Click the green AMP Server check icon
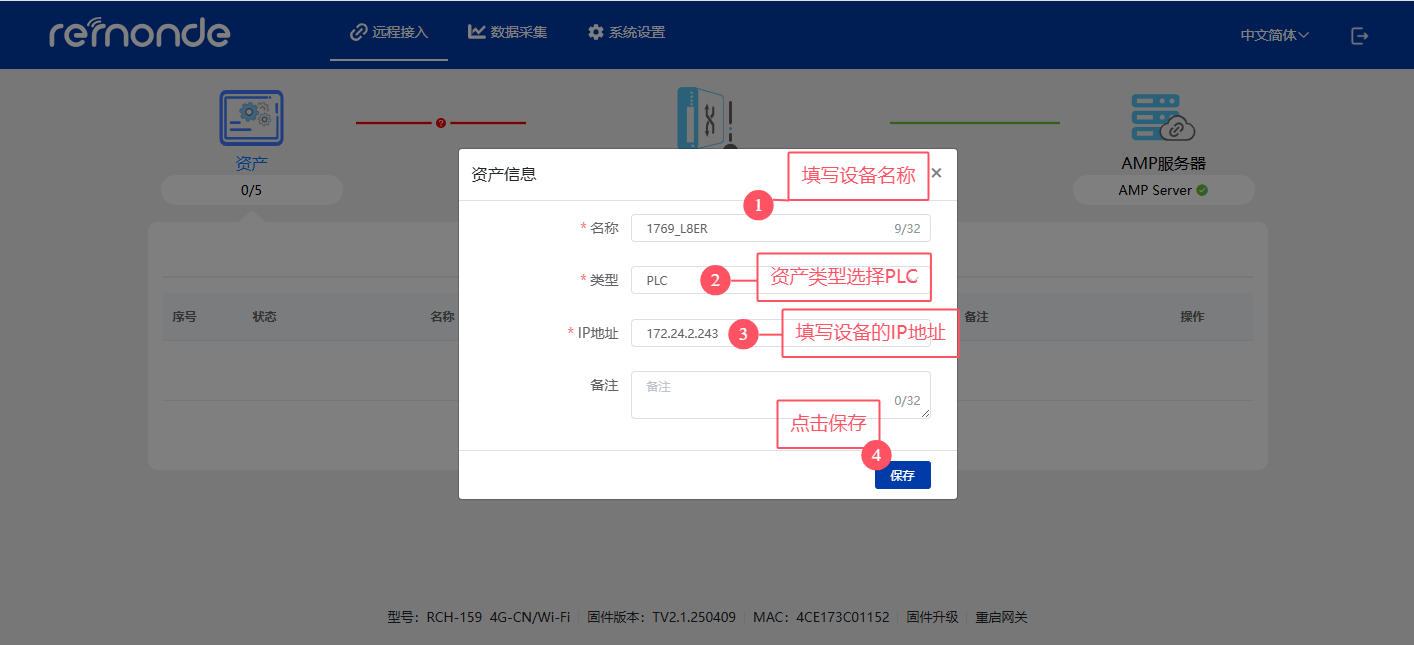1414x645 pixels. [1202, 190]
